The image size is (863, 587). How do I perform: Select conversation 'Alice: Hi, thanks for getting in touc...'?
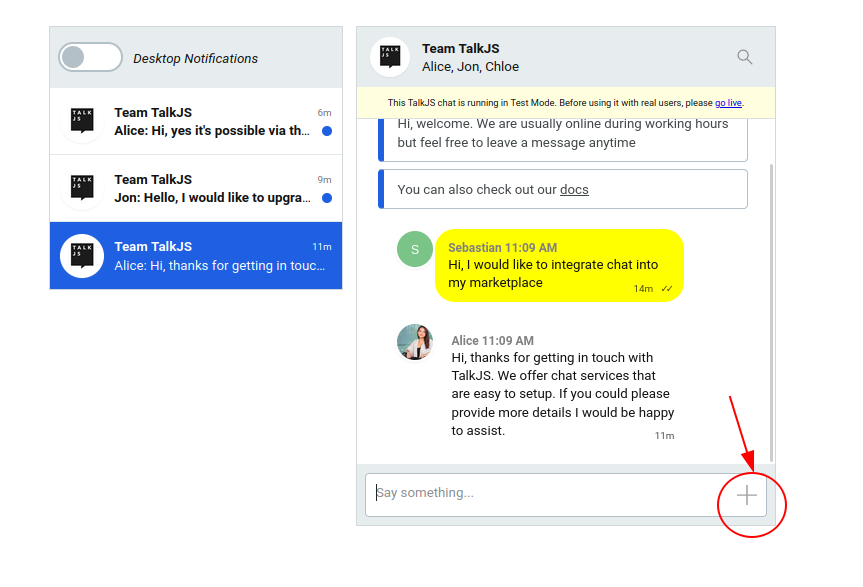coord(196,256)
